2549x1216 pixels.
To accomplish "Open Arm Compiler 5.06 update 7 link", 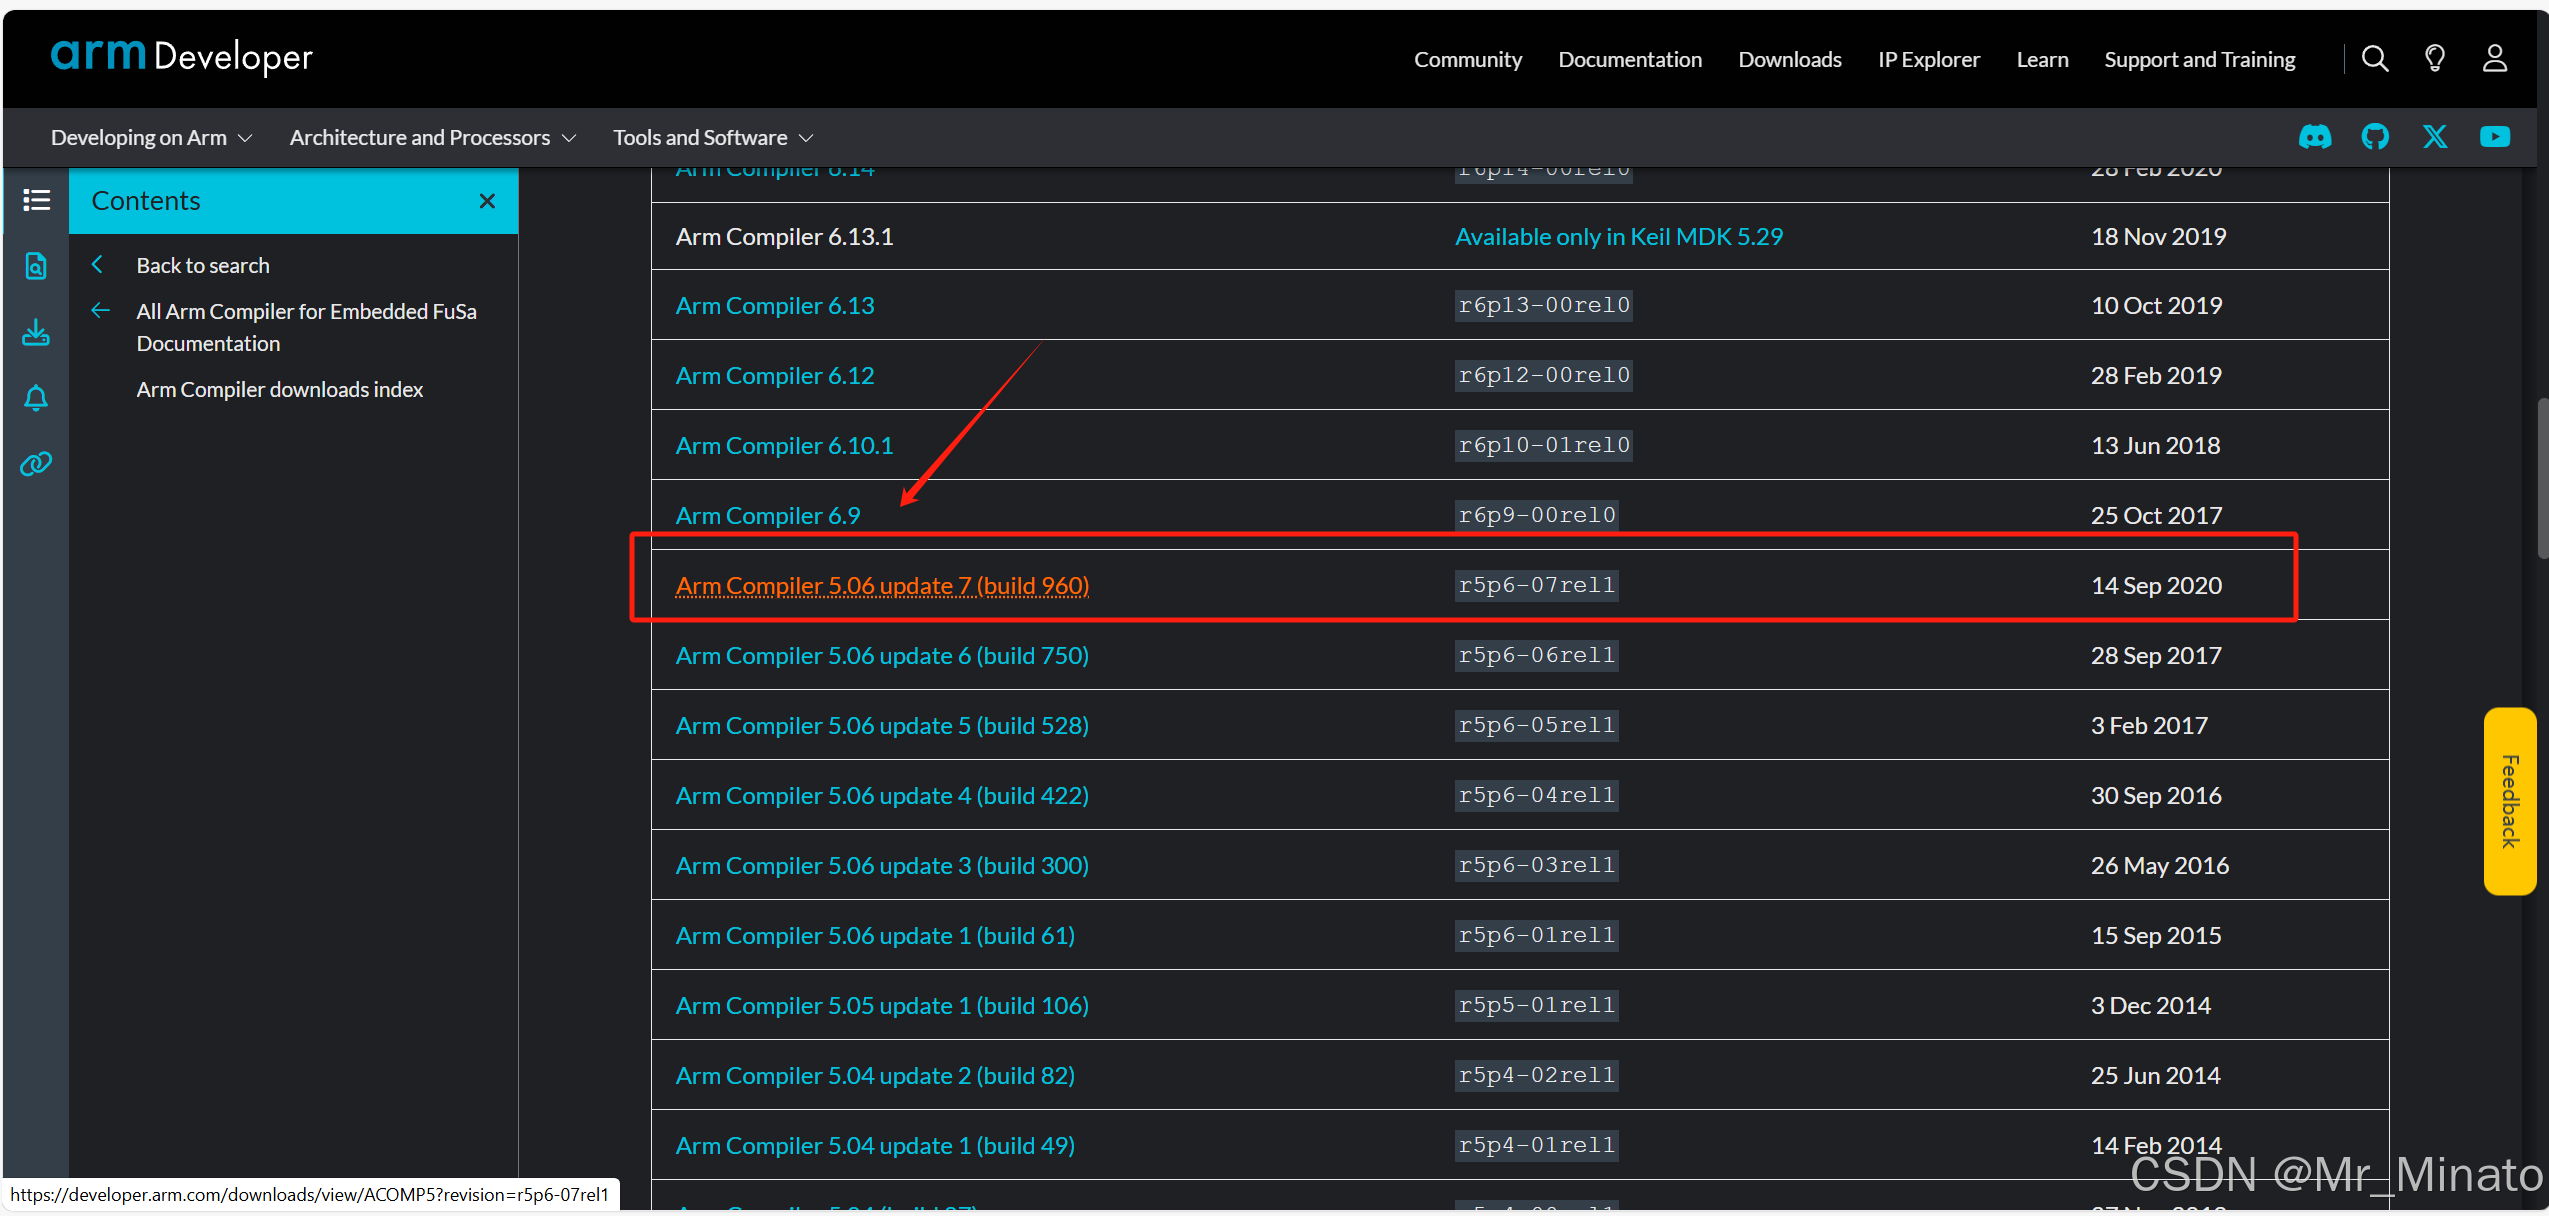I will [881, 586].
